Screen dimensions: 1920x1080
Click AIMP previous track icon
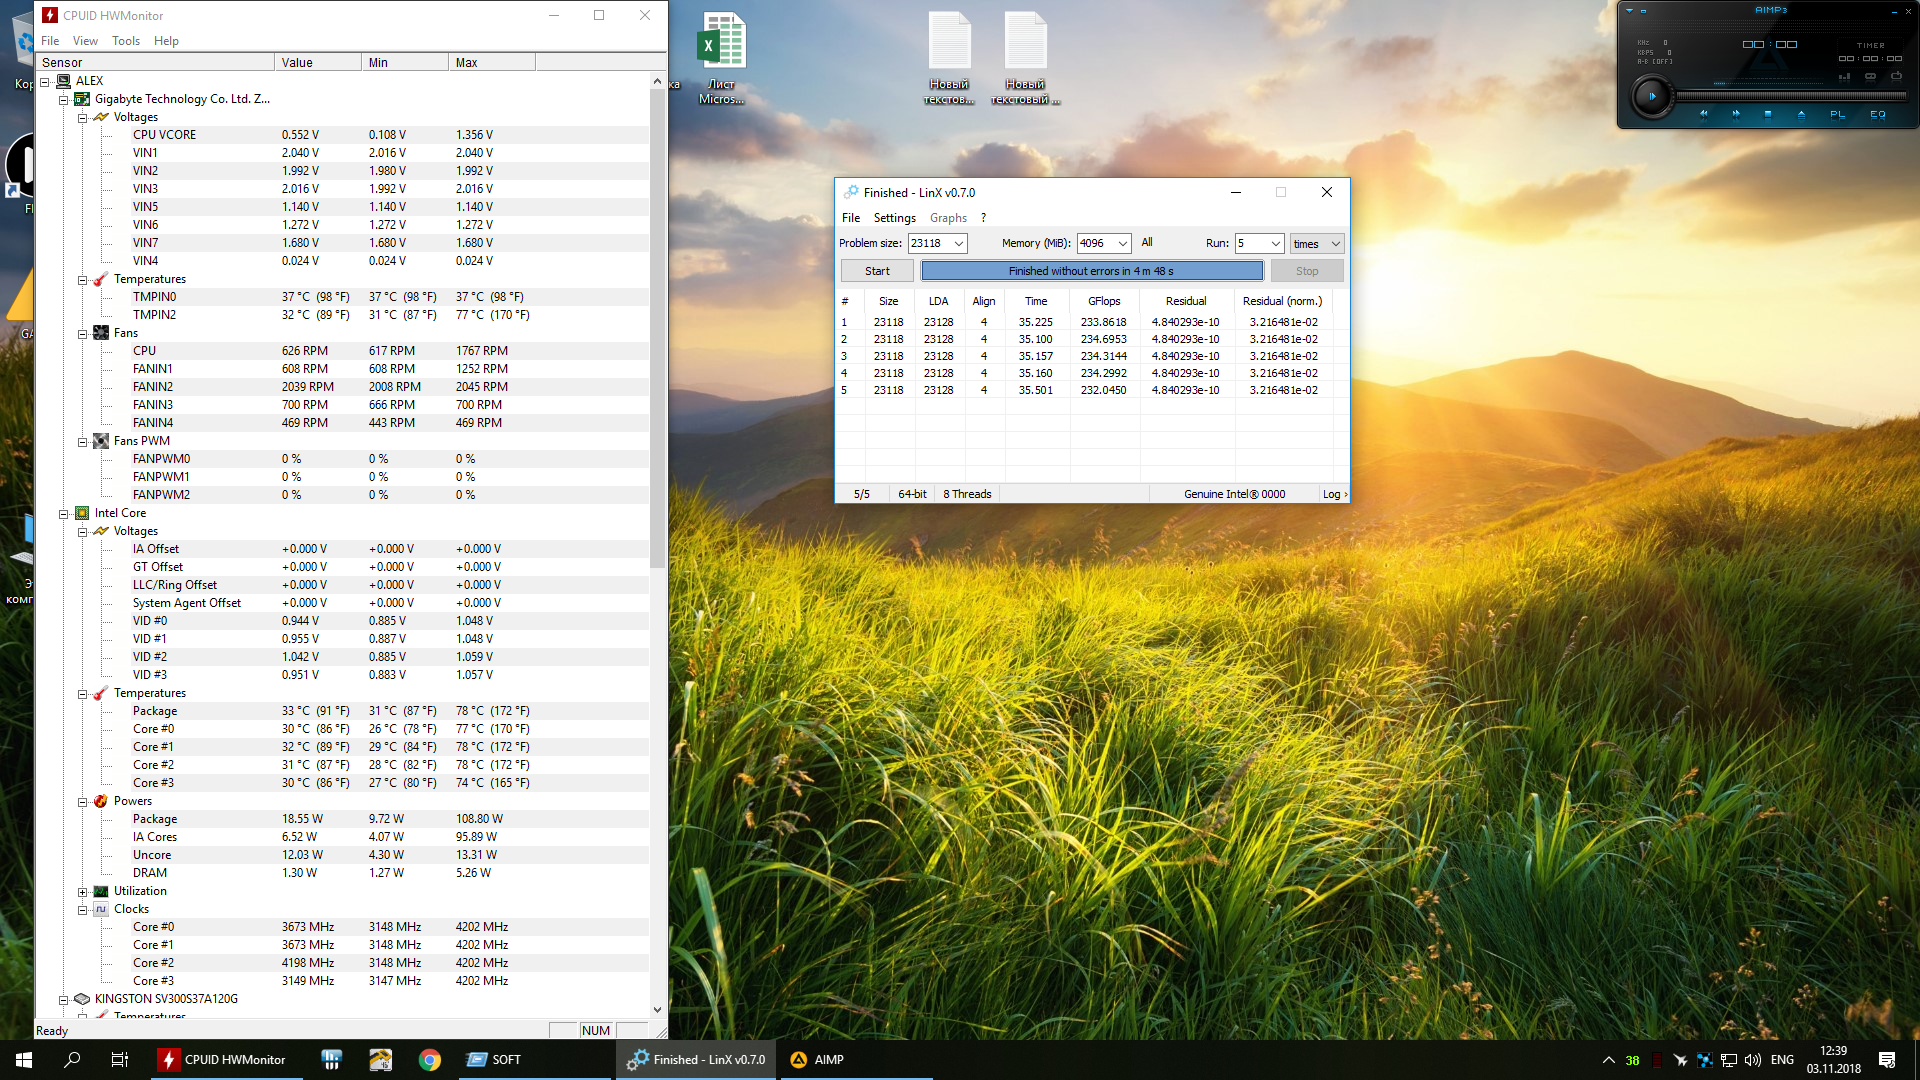[x=1703, y=114]
